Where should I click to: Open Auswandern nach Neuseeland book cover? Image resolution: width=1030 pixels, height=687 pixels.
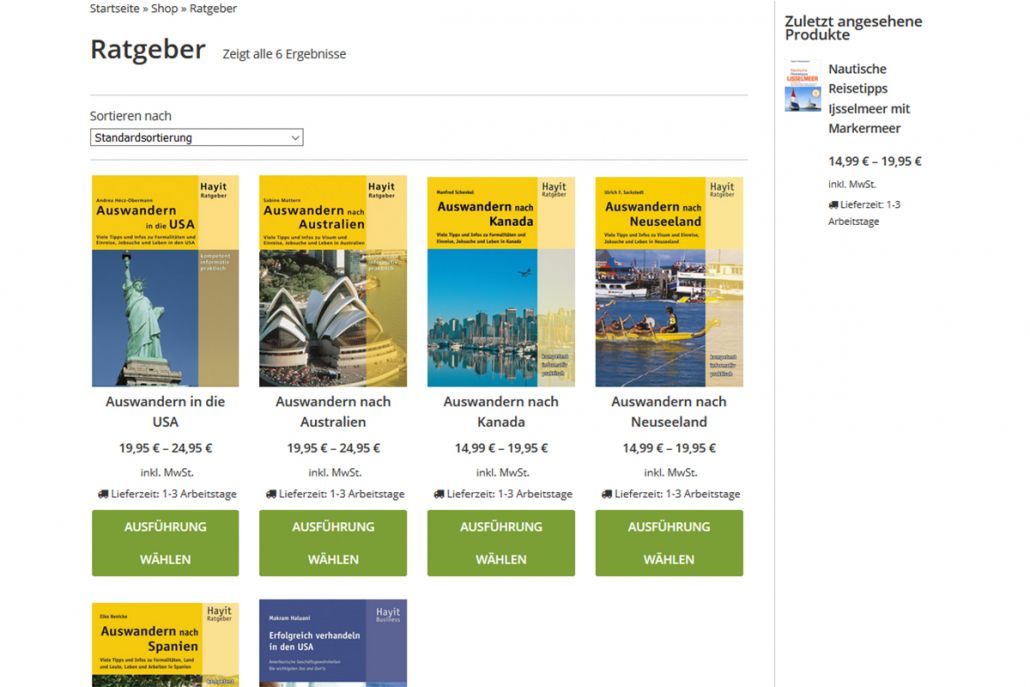[669, 281]
